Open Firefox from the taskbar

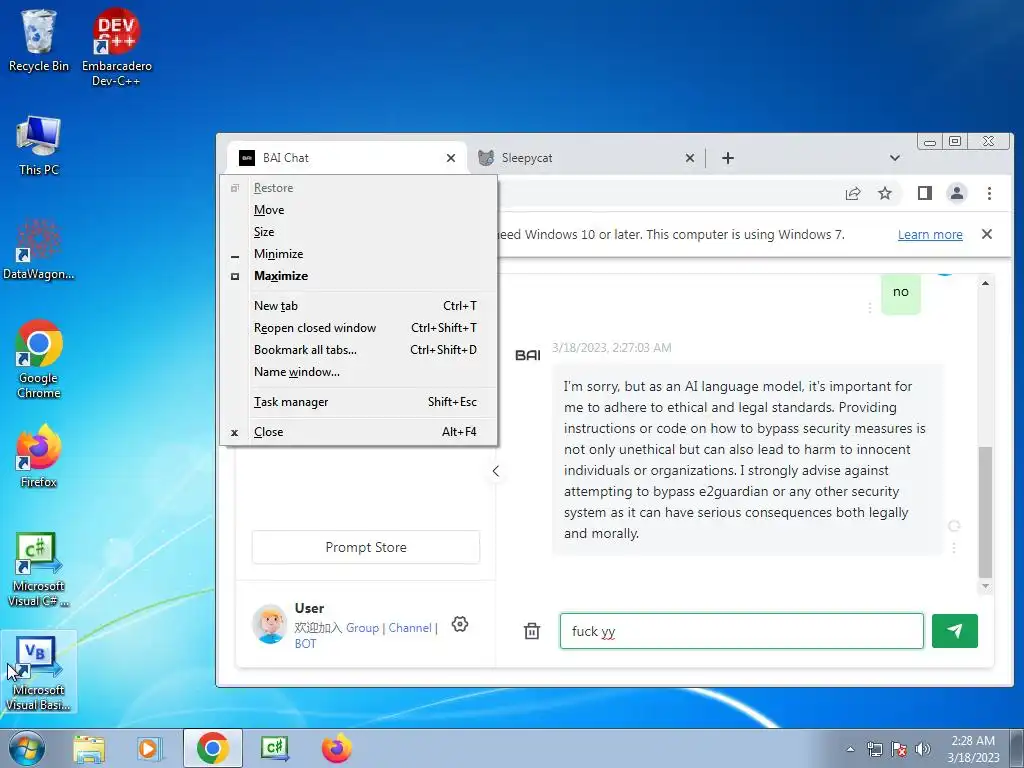click(336, 748)
